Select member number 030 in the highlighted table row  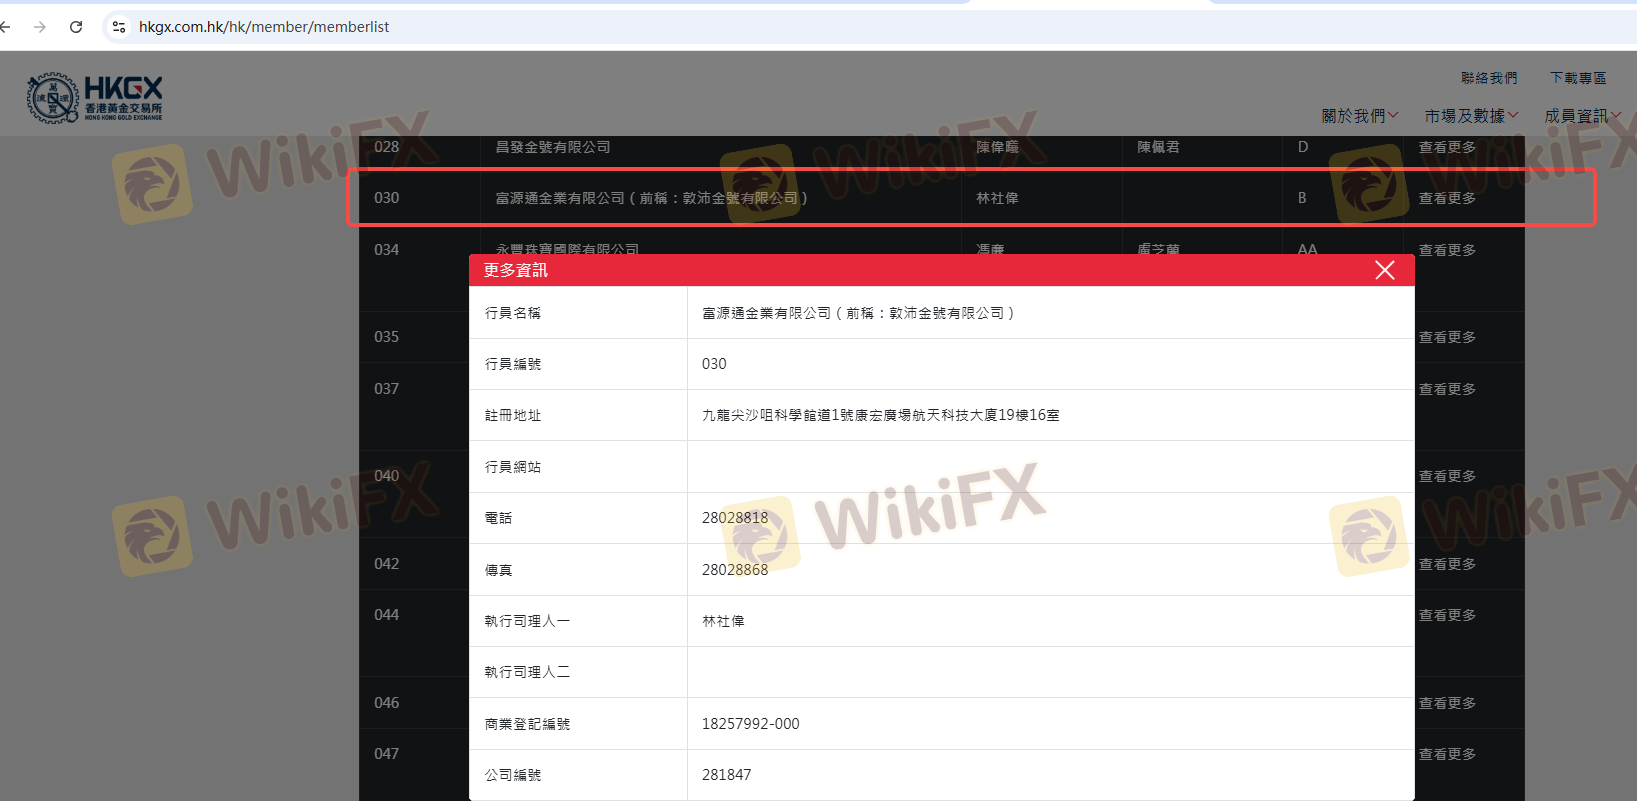click(386, 198)
